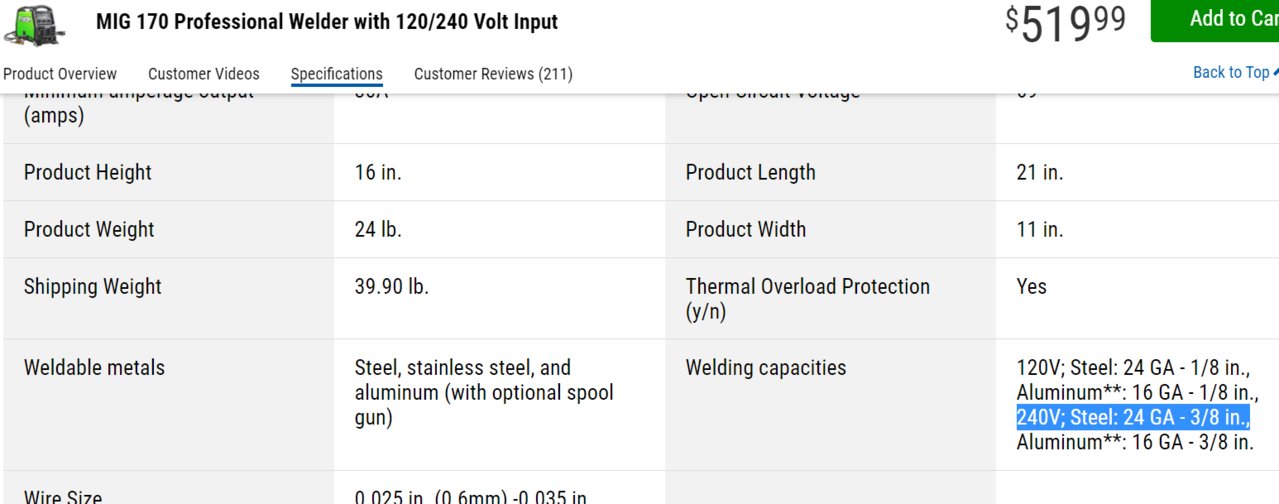Click the Product Width 11 in. value

click(1040, 229)
